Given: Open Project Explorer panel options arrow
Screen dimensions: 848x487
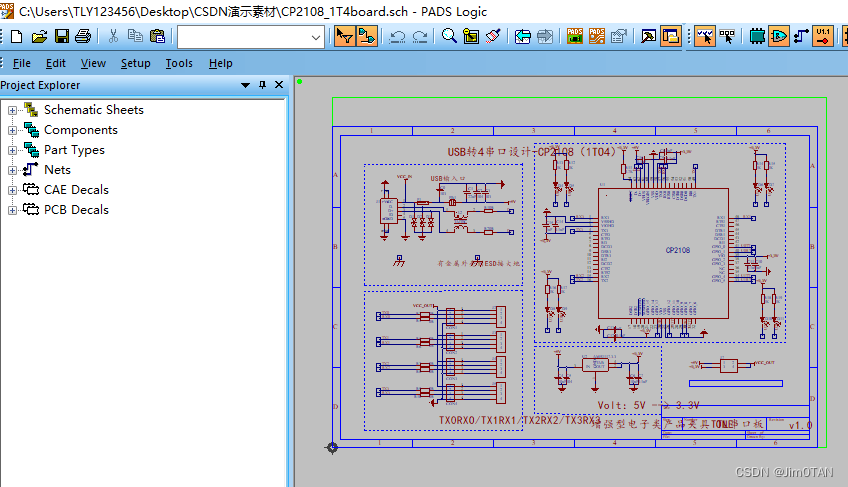Looking at the screenshot, I should point(246,85).
